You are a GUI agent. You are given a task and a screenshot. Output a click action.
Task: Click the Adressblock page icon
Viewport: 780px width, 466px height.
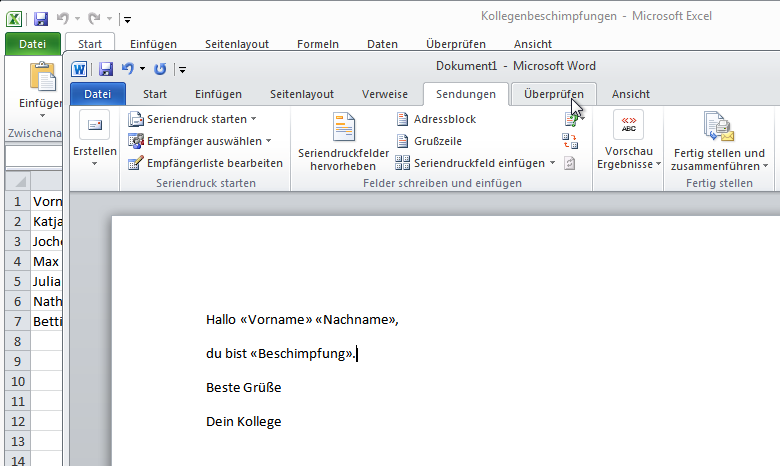(x=402, y=119)
